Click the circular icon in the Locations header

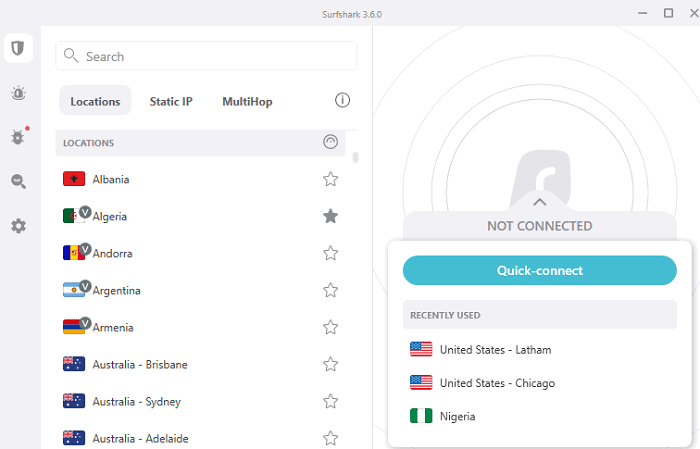click(331, 143)
